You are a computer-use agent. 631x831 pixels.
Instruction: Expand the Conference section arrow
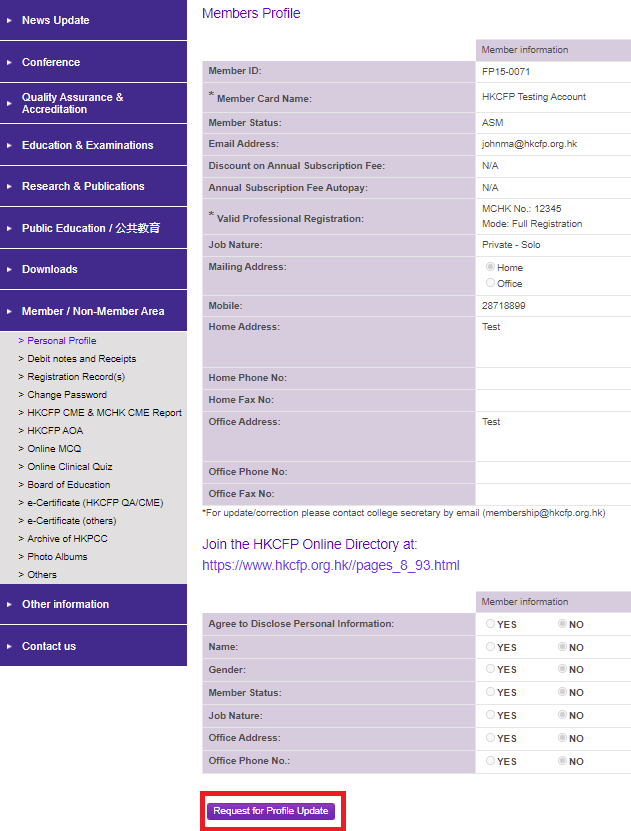pyautogui.click(x=9, y=62)
